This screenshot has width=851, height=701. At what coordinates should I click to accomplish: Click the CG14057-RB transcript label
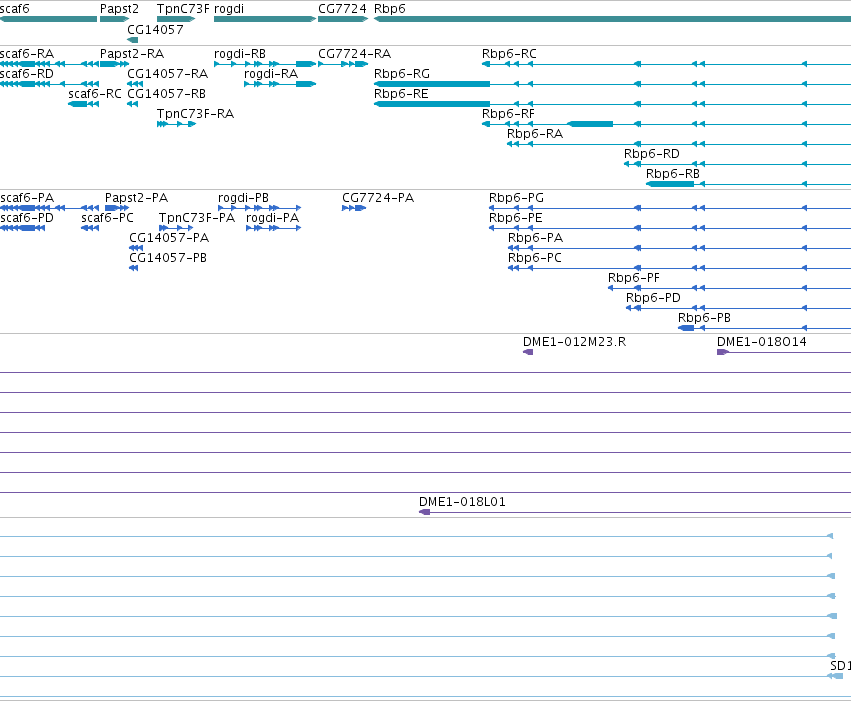167,93
